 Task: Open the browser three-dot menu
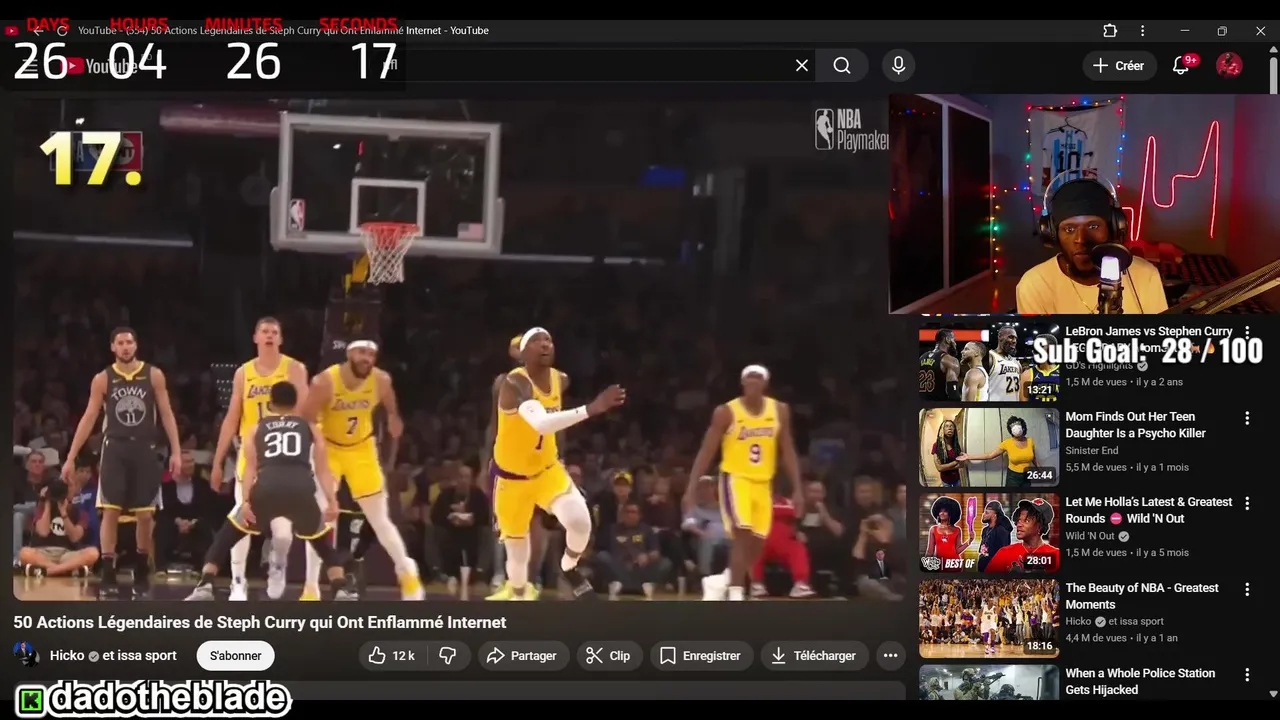[1142, 31]
